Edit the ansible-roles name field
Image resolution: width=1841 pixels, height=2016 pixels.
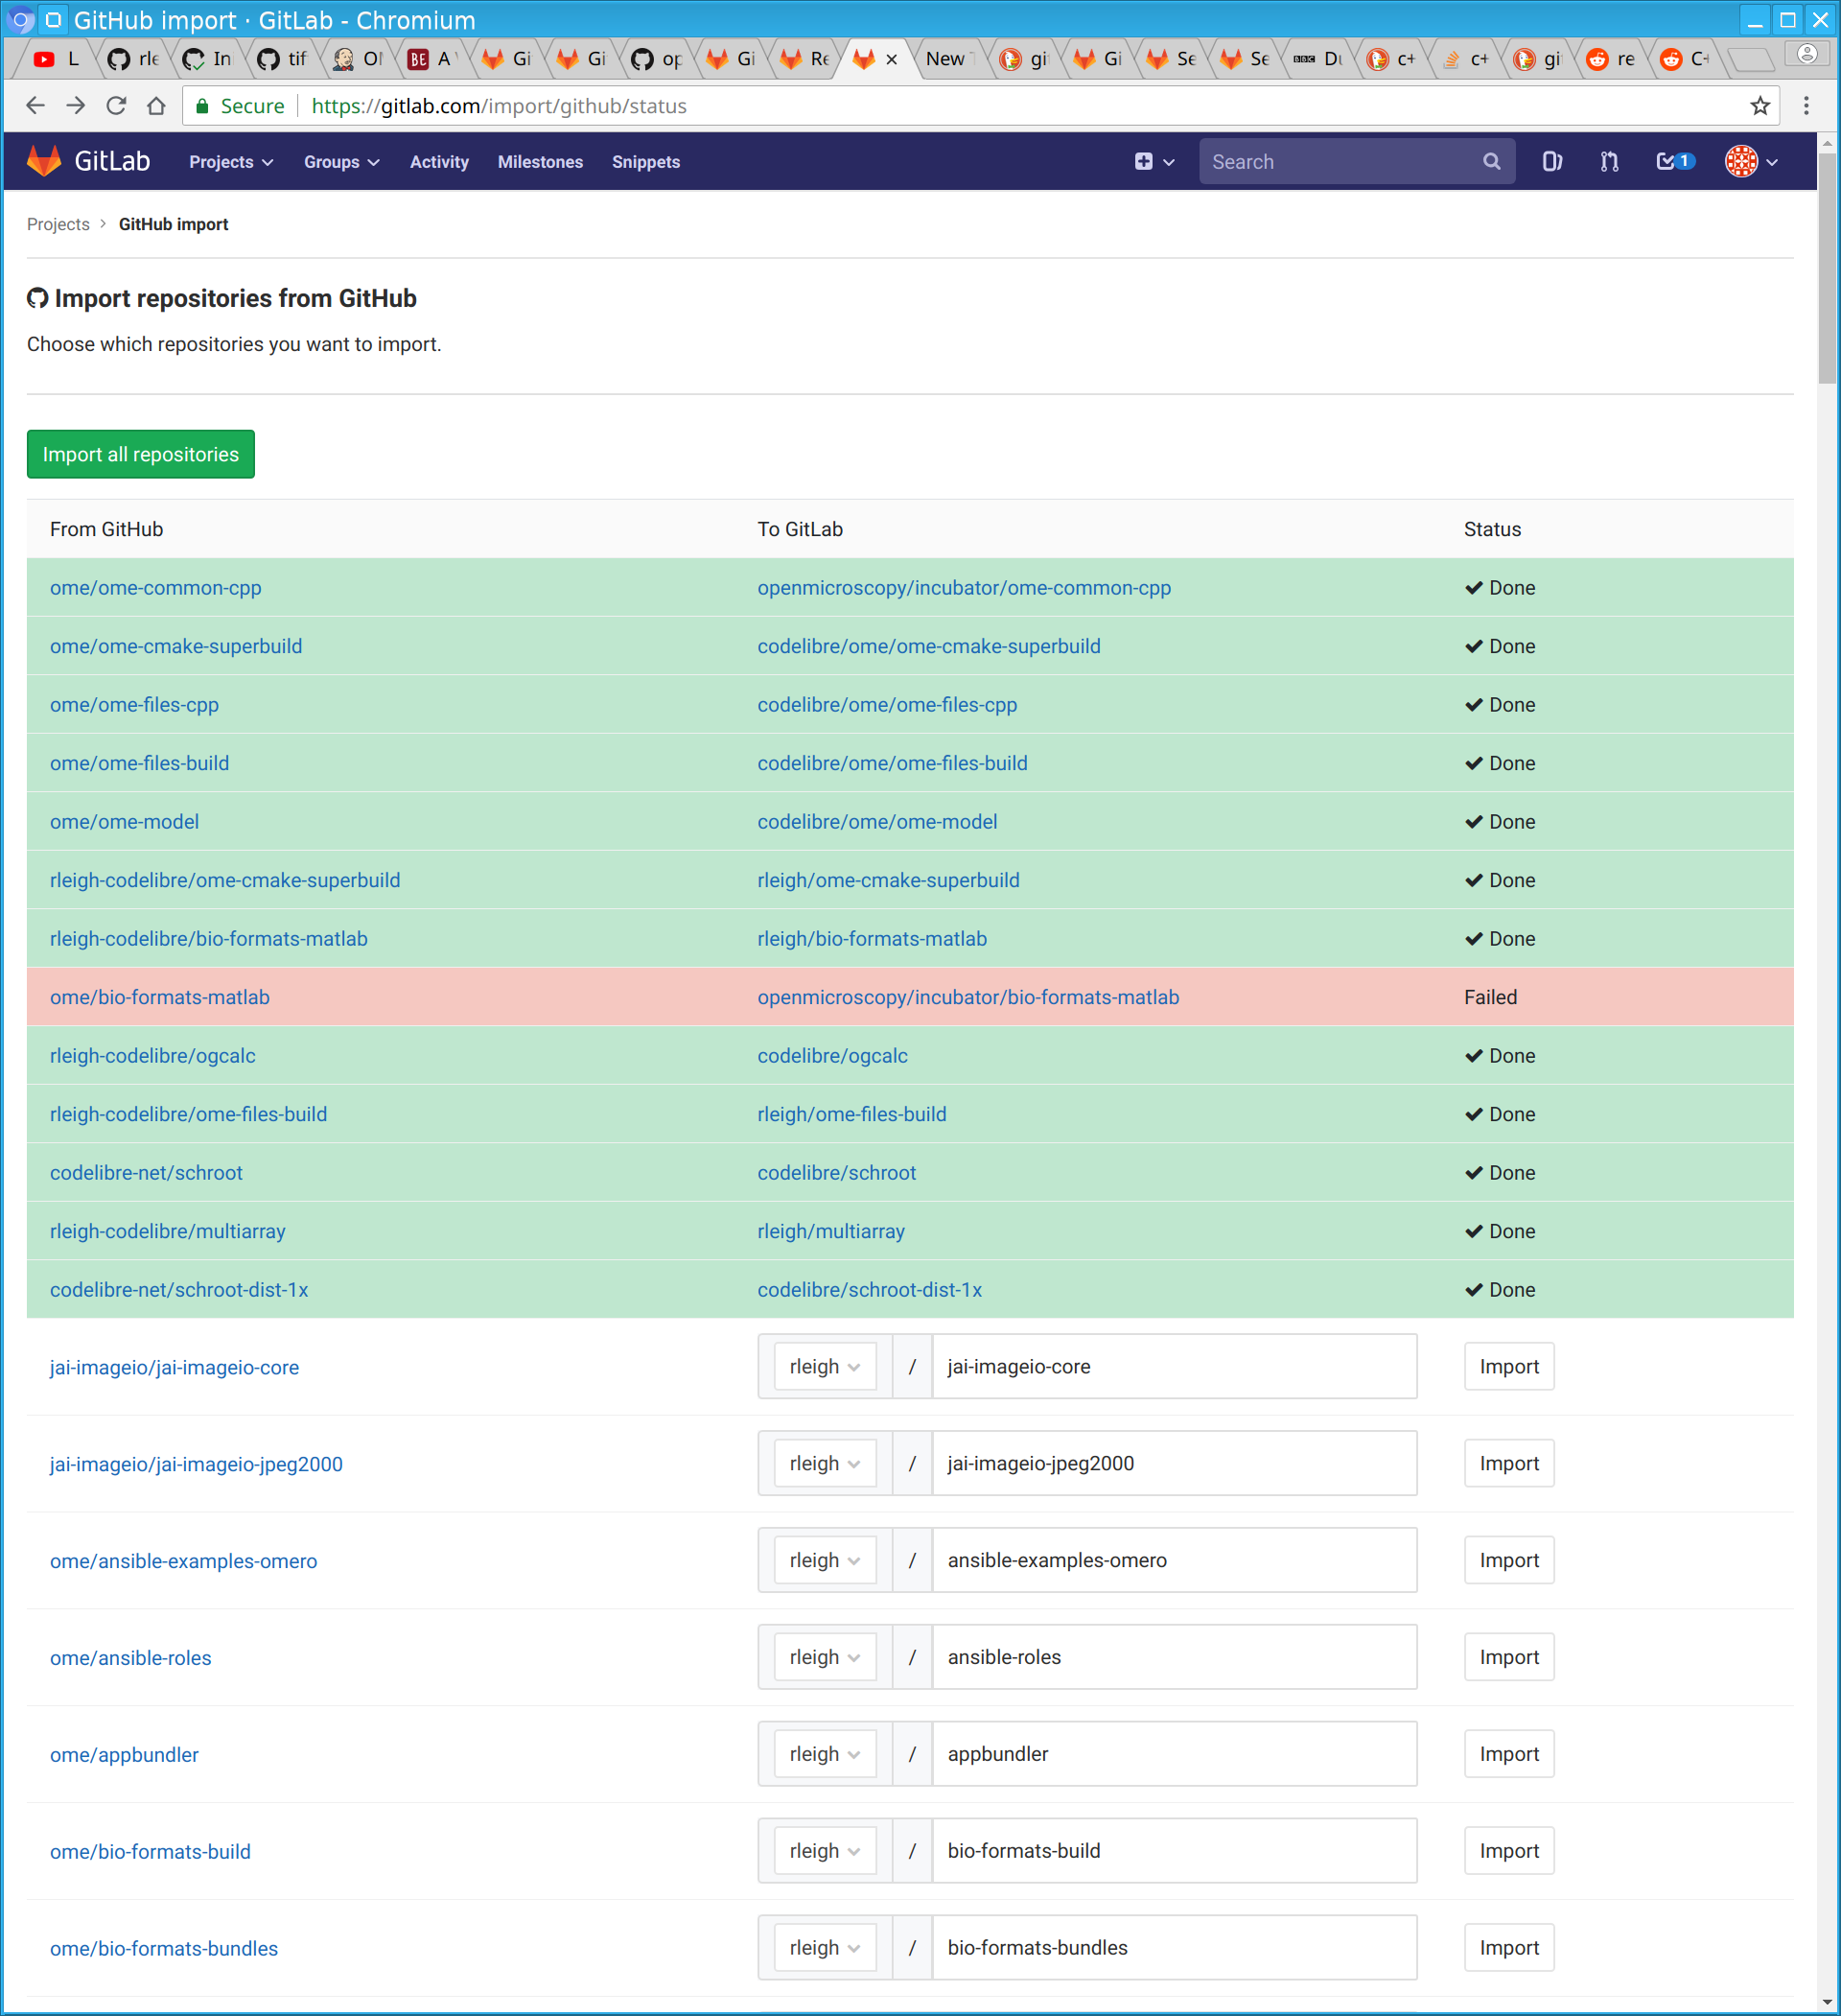click(x=1174, y=1657)
